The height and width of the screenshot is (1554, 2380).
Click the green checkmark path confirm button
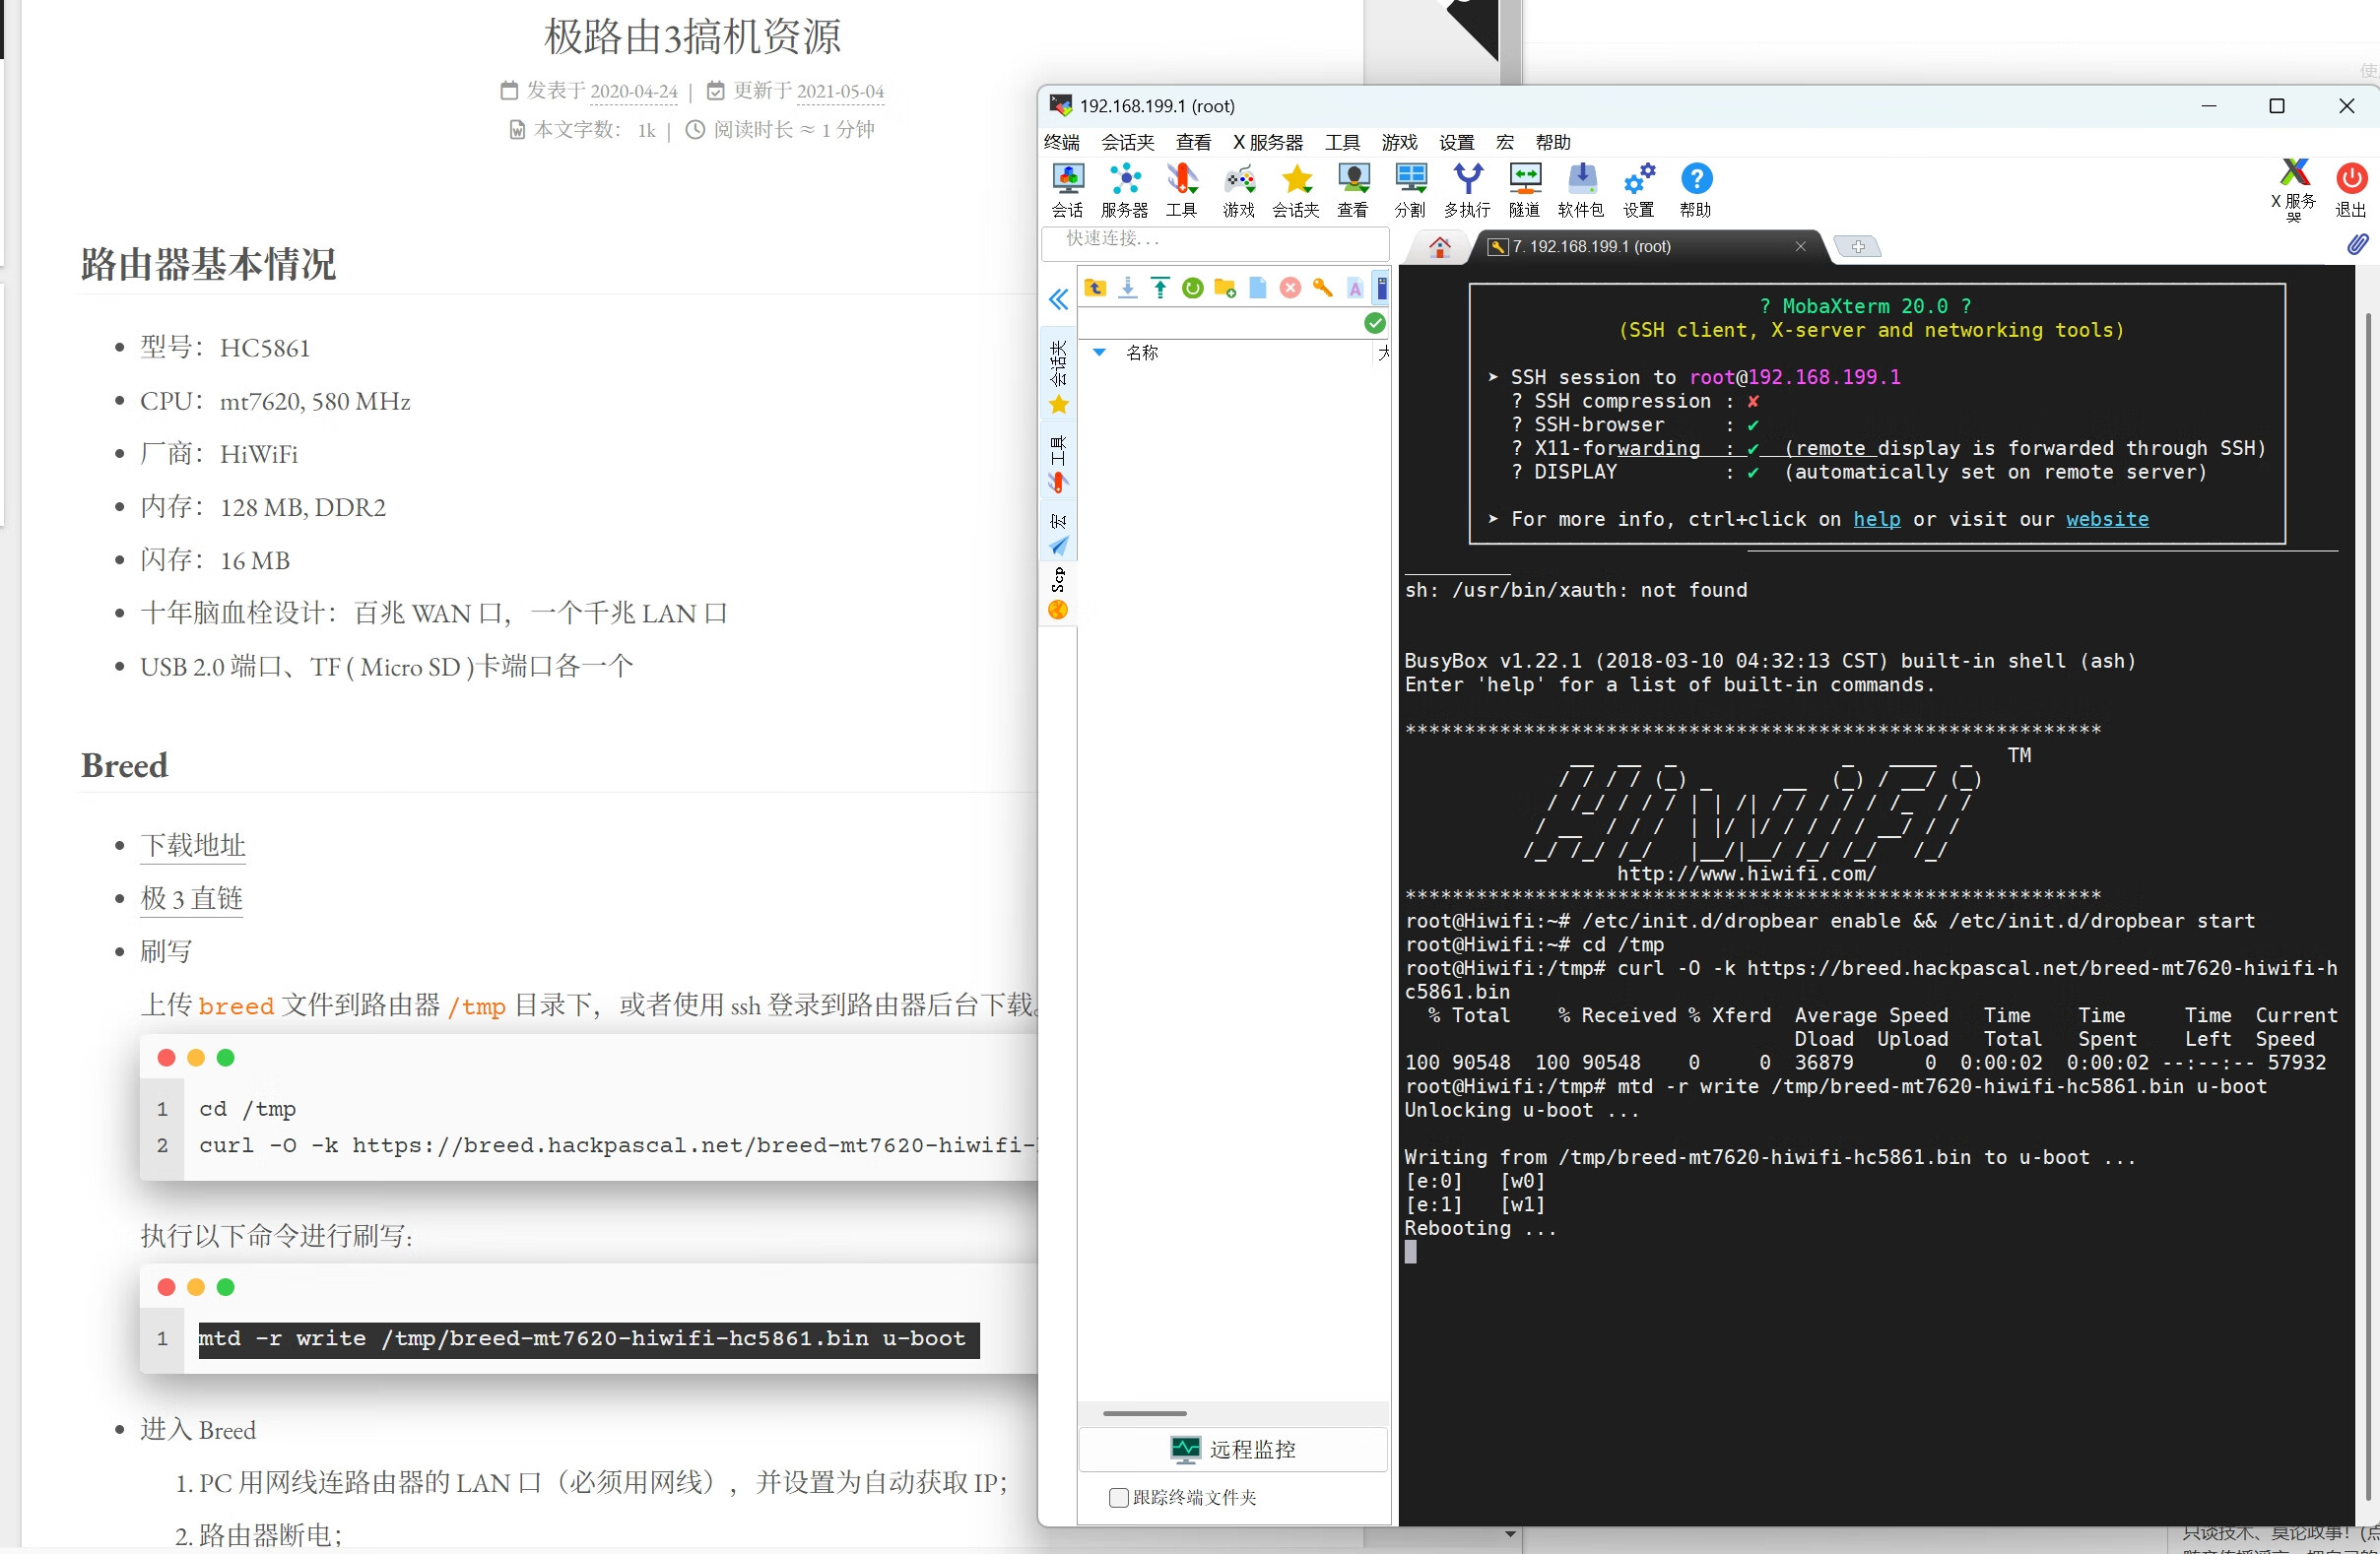coord(1374,322)
